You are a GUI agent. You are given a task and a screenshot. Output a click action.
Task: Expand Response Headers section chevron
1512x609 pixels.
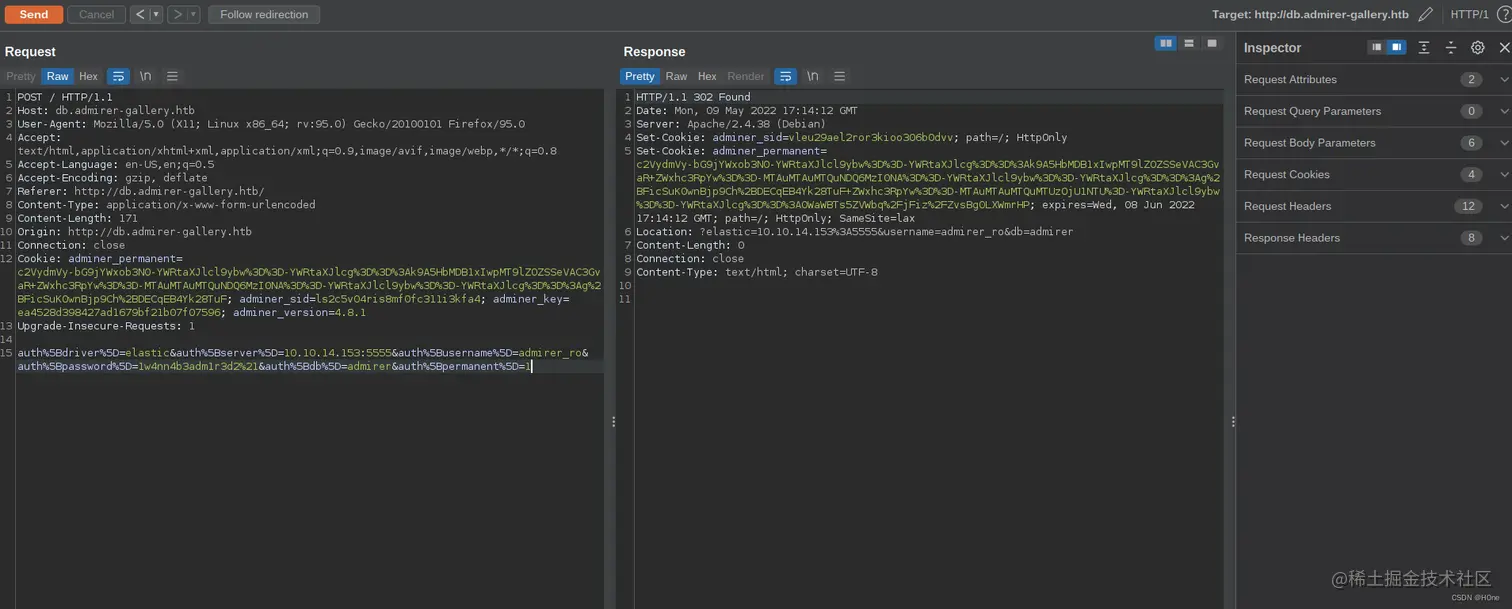click(1504, 238)
